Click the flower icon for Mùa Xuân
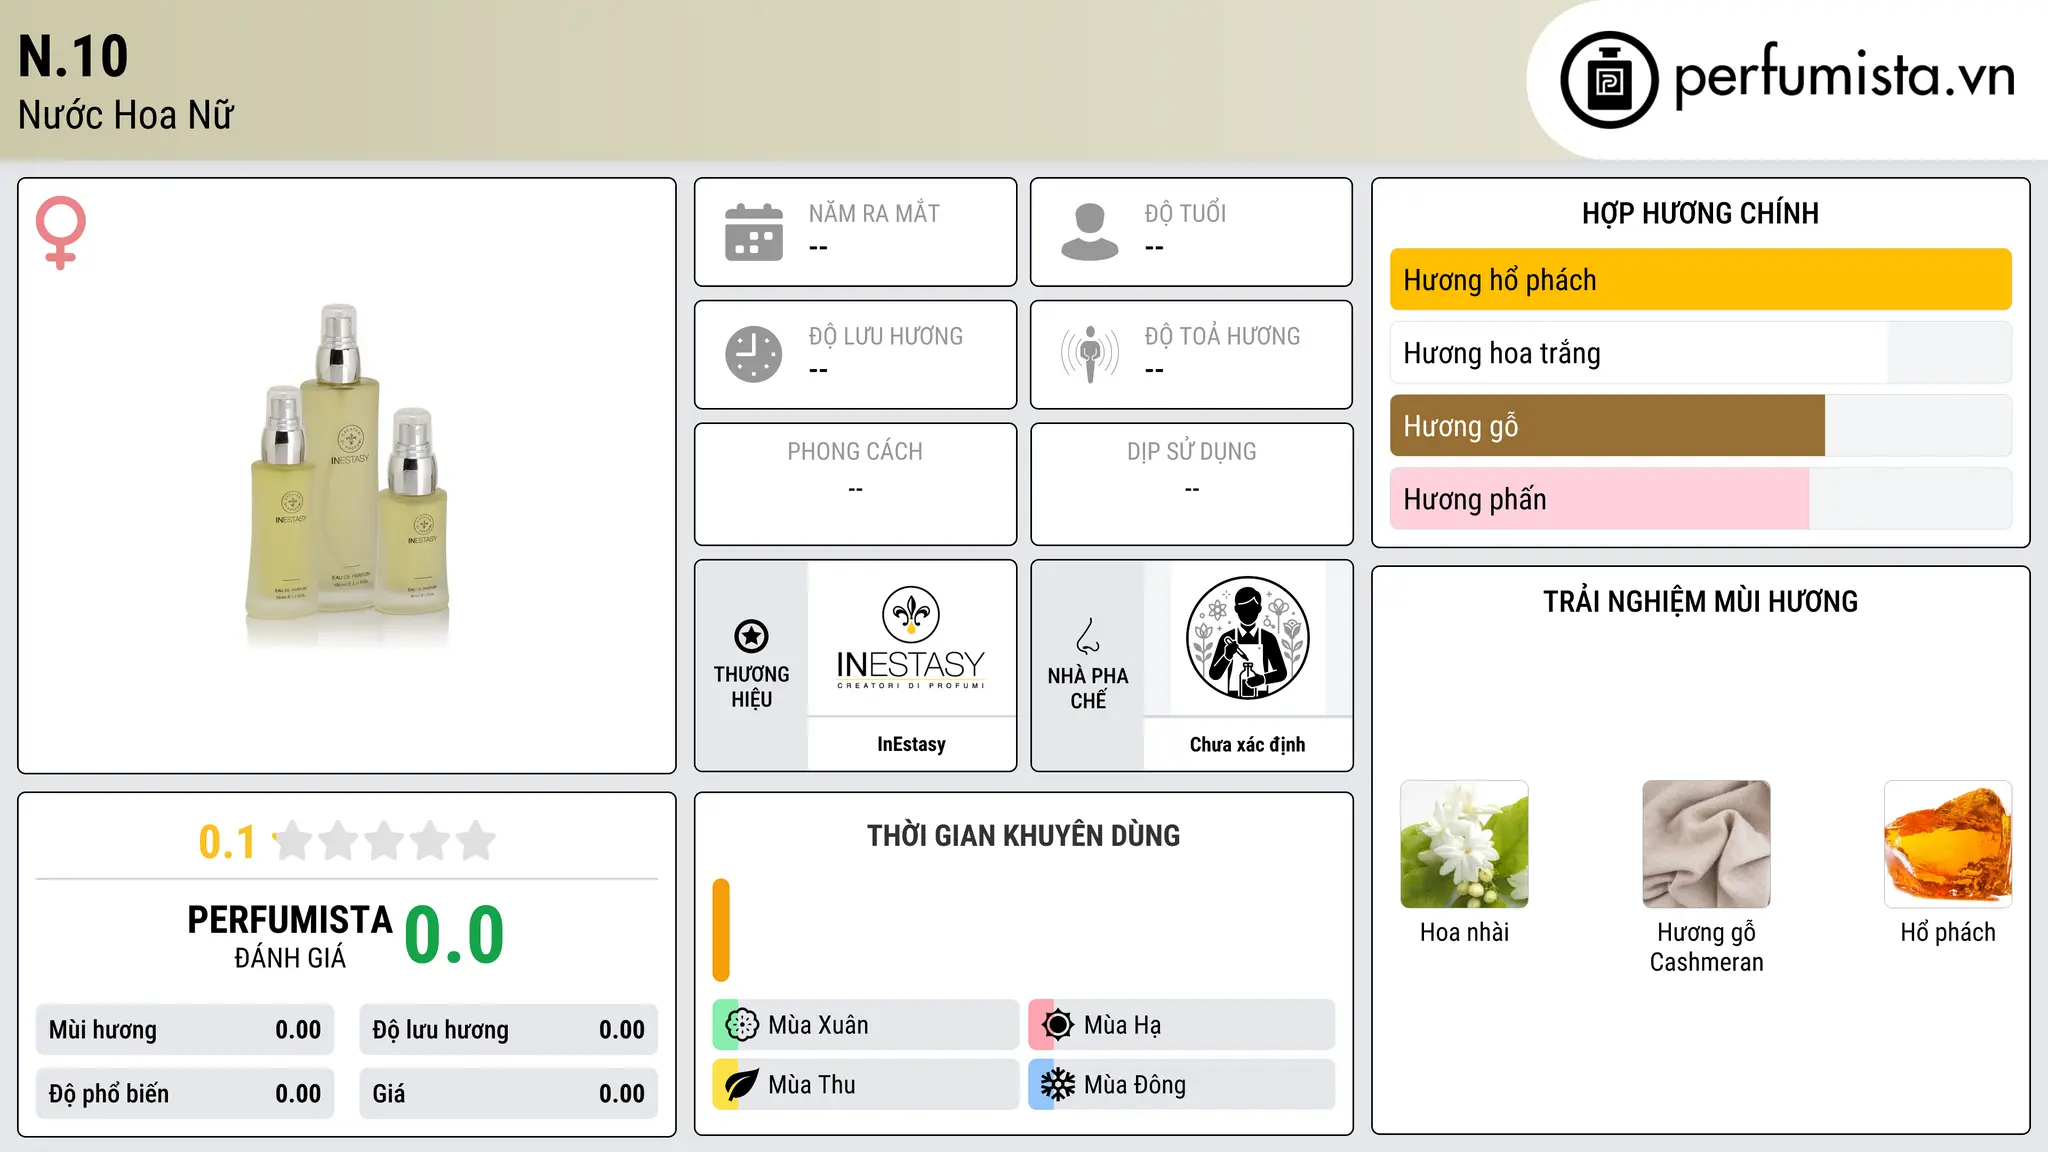Screen dimensions: 2048x1152 pos(742,1025)
